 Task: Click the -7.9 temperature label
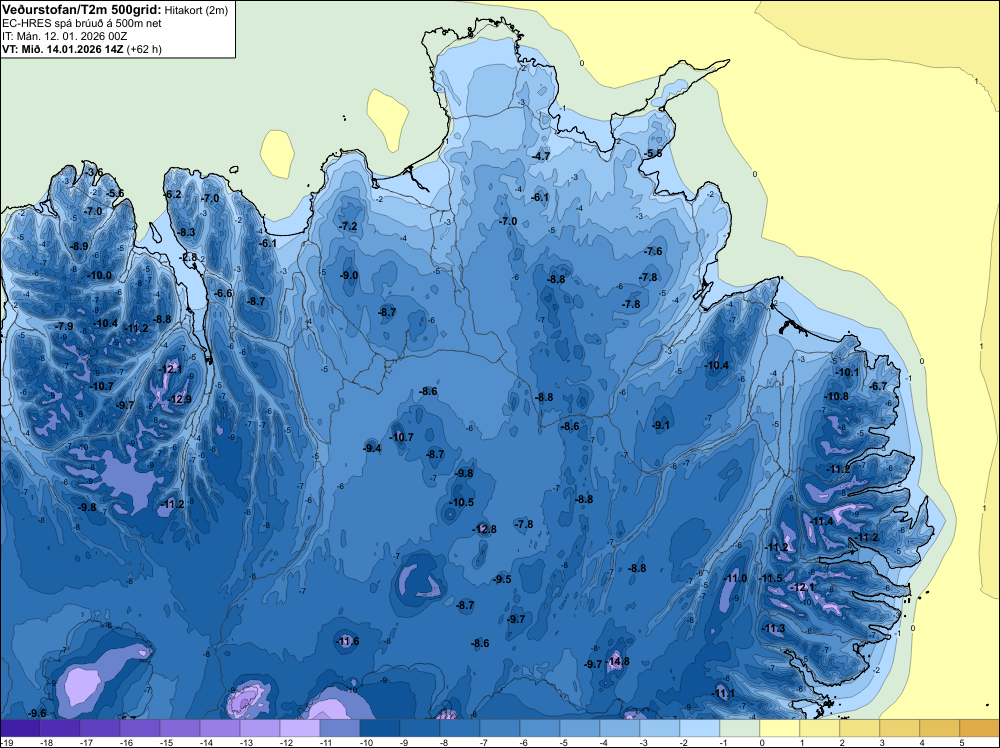[x=64, y=326]
